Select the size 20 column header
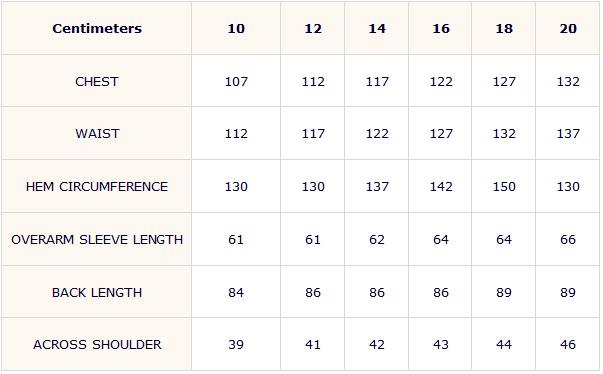The height and width of the screenshot is (374, 603). [568, 28]
